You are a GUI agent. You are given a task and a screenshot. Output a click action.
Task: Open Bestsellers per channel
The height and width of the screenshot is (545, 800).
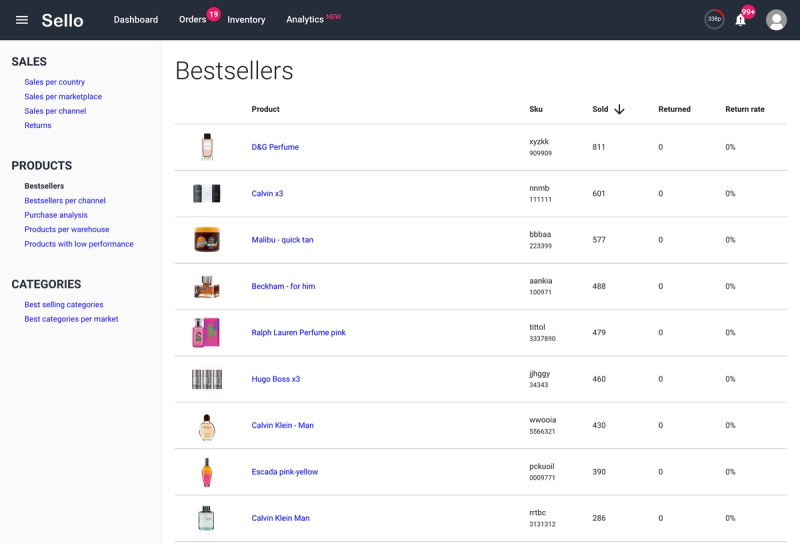[x=65, y=201]
